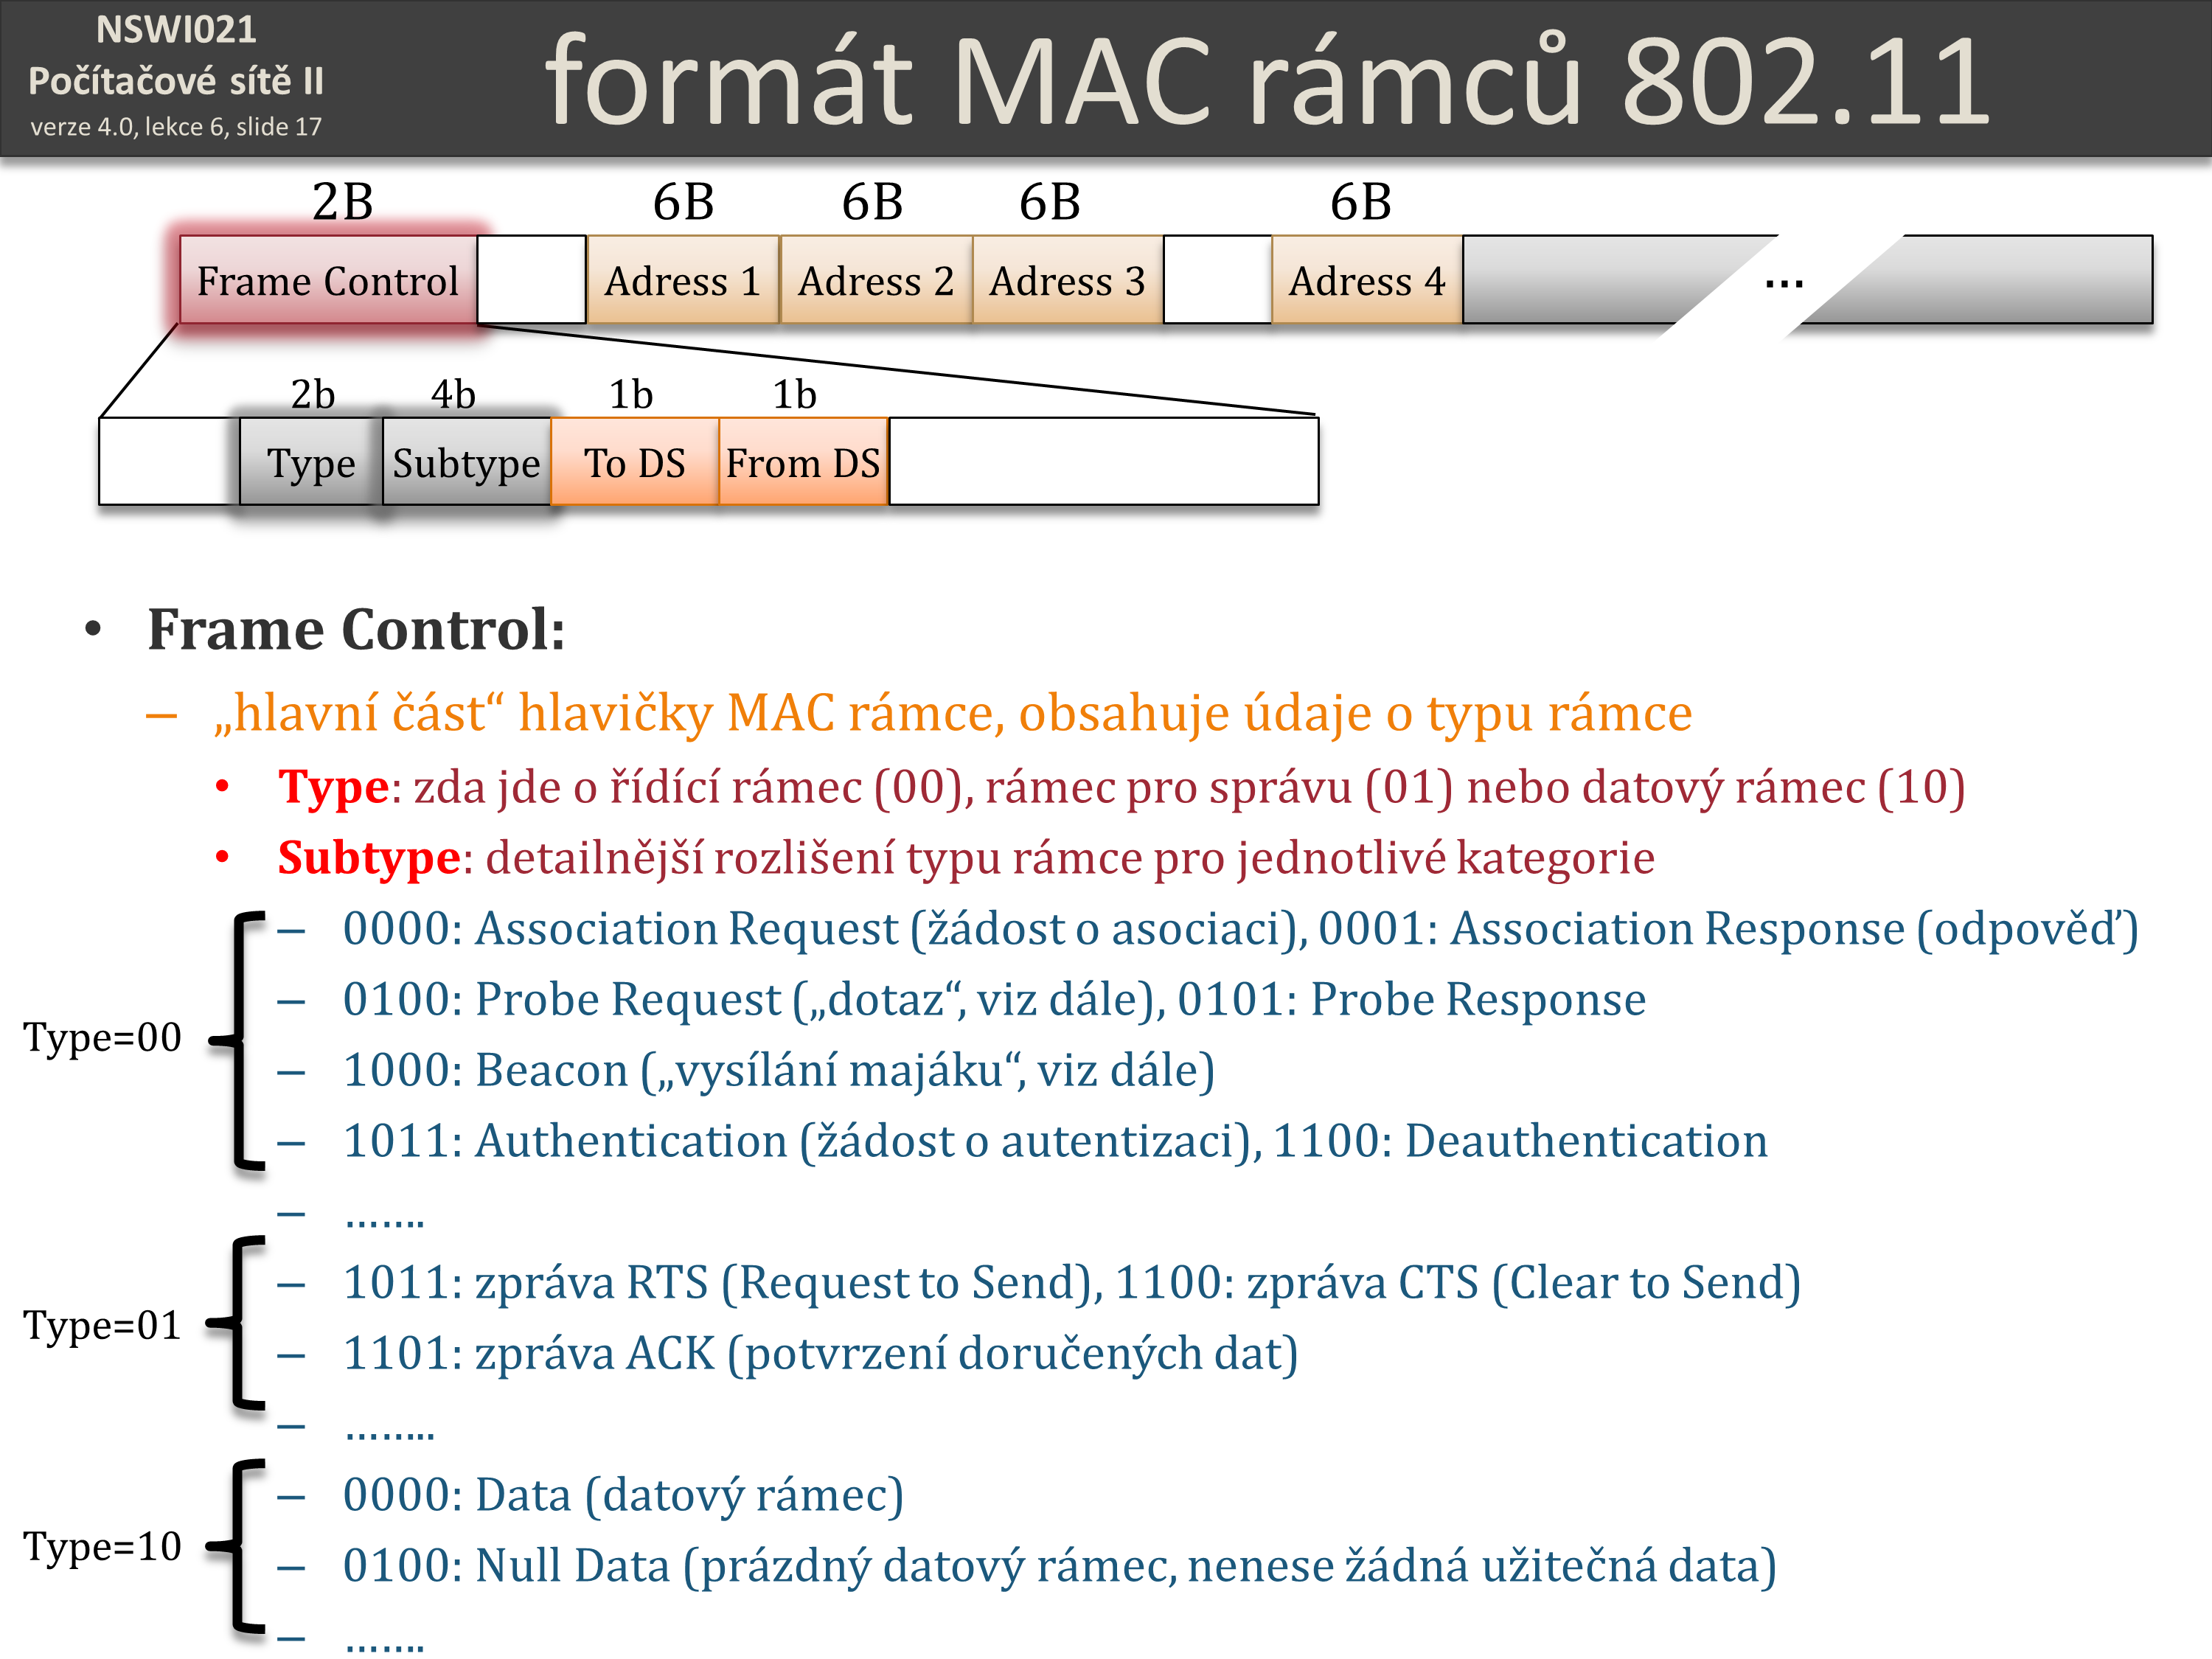
Task: Click '1011: Authentication' line
Action: [1055, 1141]
